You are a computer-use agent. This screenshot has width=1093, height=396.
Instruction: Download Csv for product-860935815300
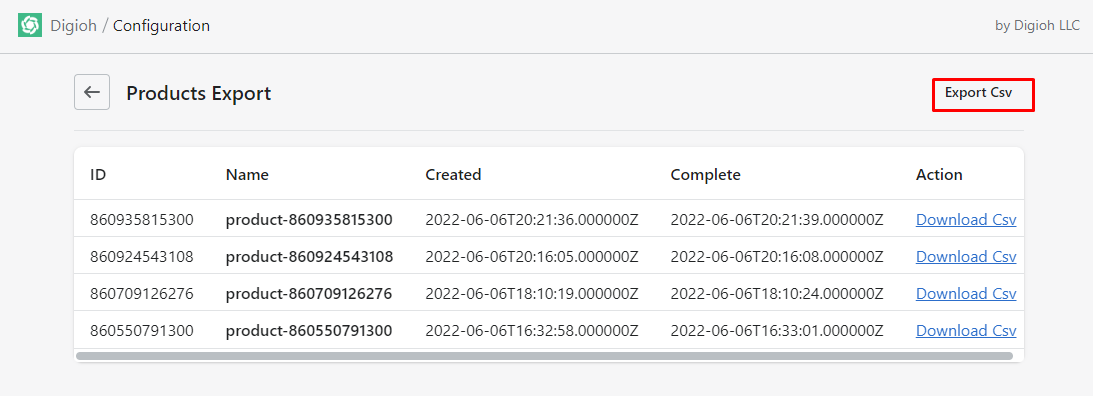pyautogui.click(x=965, y=220)
